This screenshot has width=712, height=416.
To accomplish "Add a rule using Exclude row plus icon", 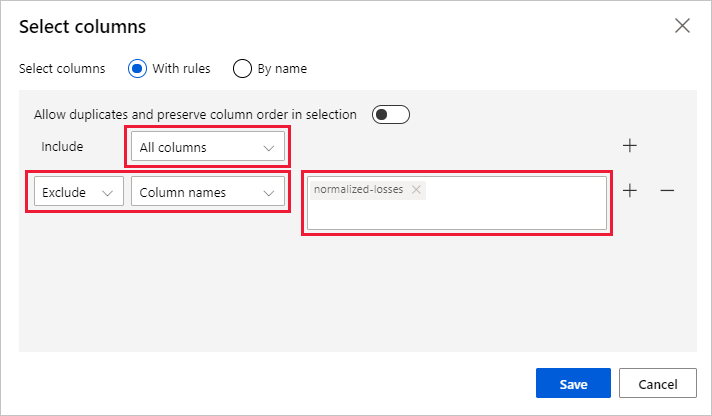I will [x=630, y=191].
